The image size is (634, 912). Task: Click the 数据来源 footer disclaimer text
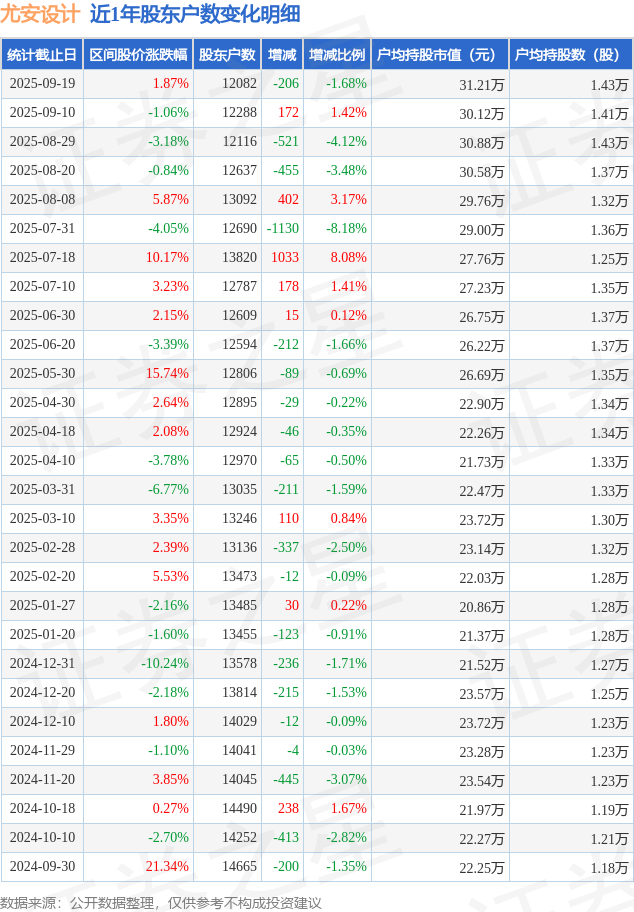click(161, 902)
